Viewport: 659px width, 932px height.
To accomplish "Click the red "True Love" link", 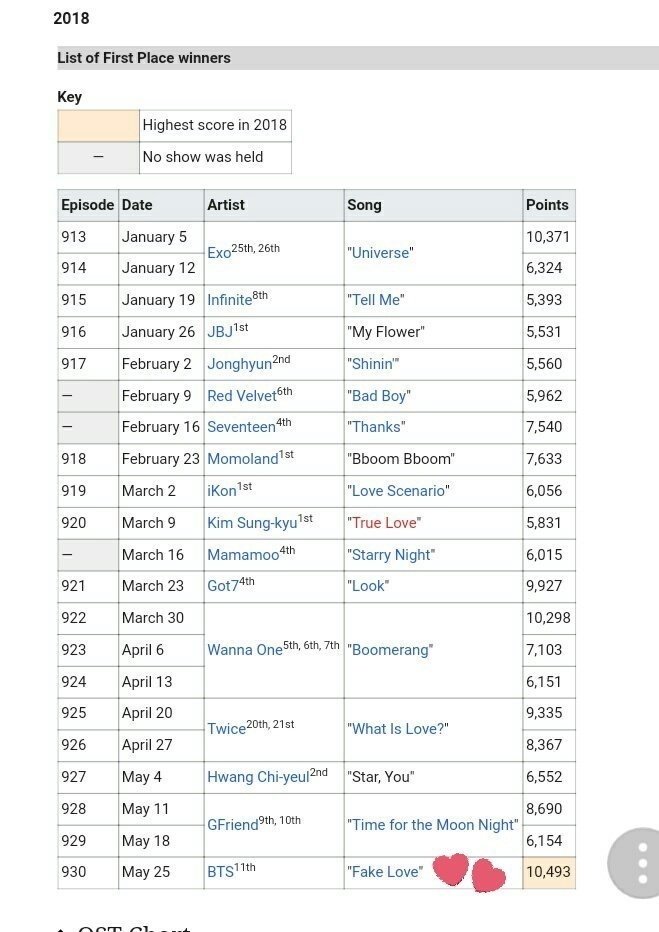I will [x=384, y=523].
